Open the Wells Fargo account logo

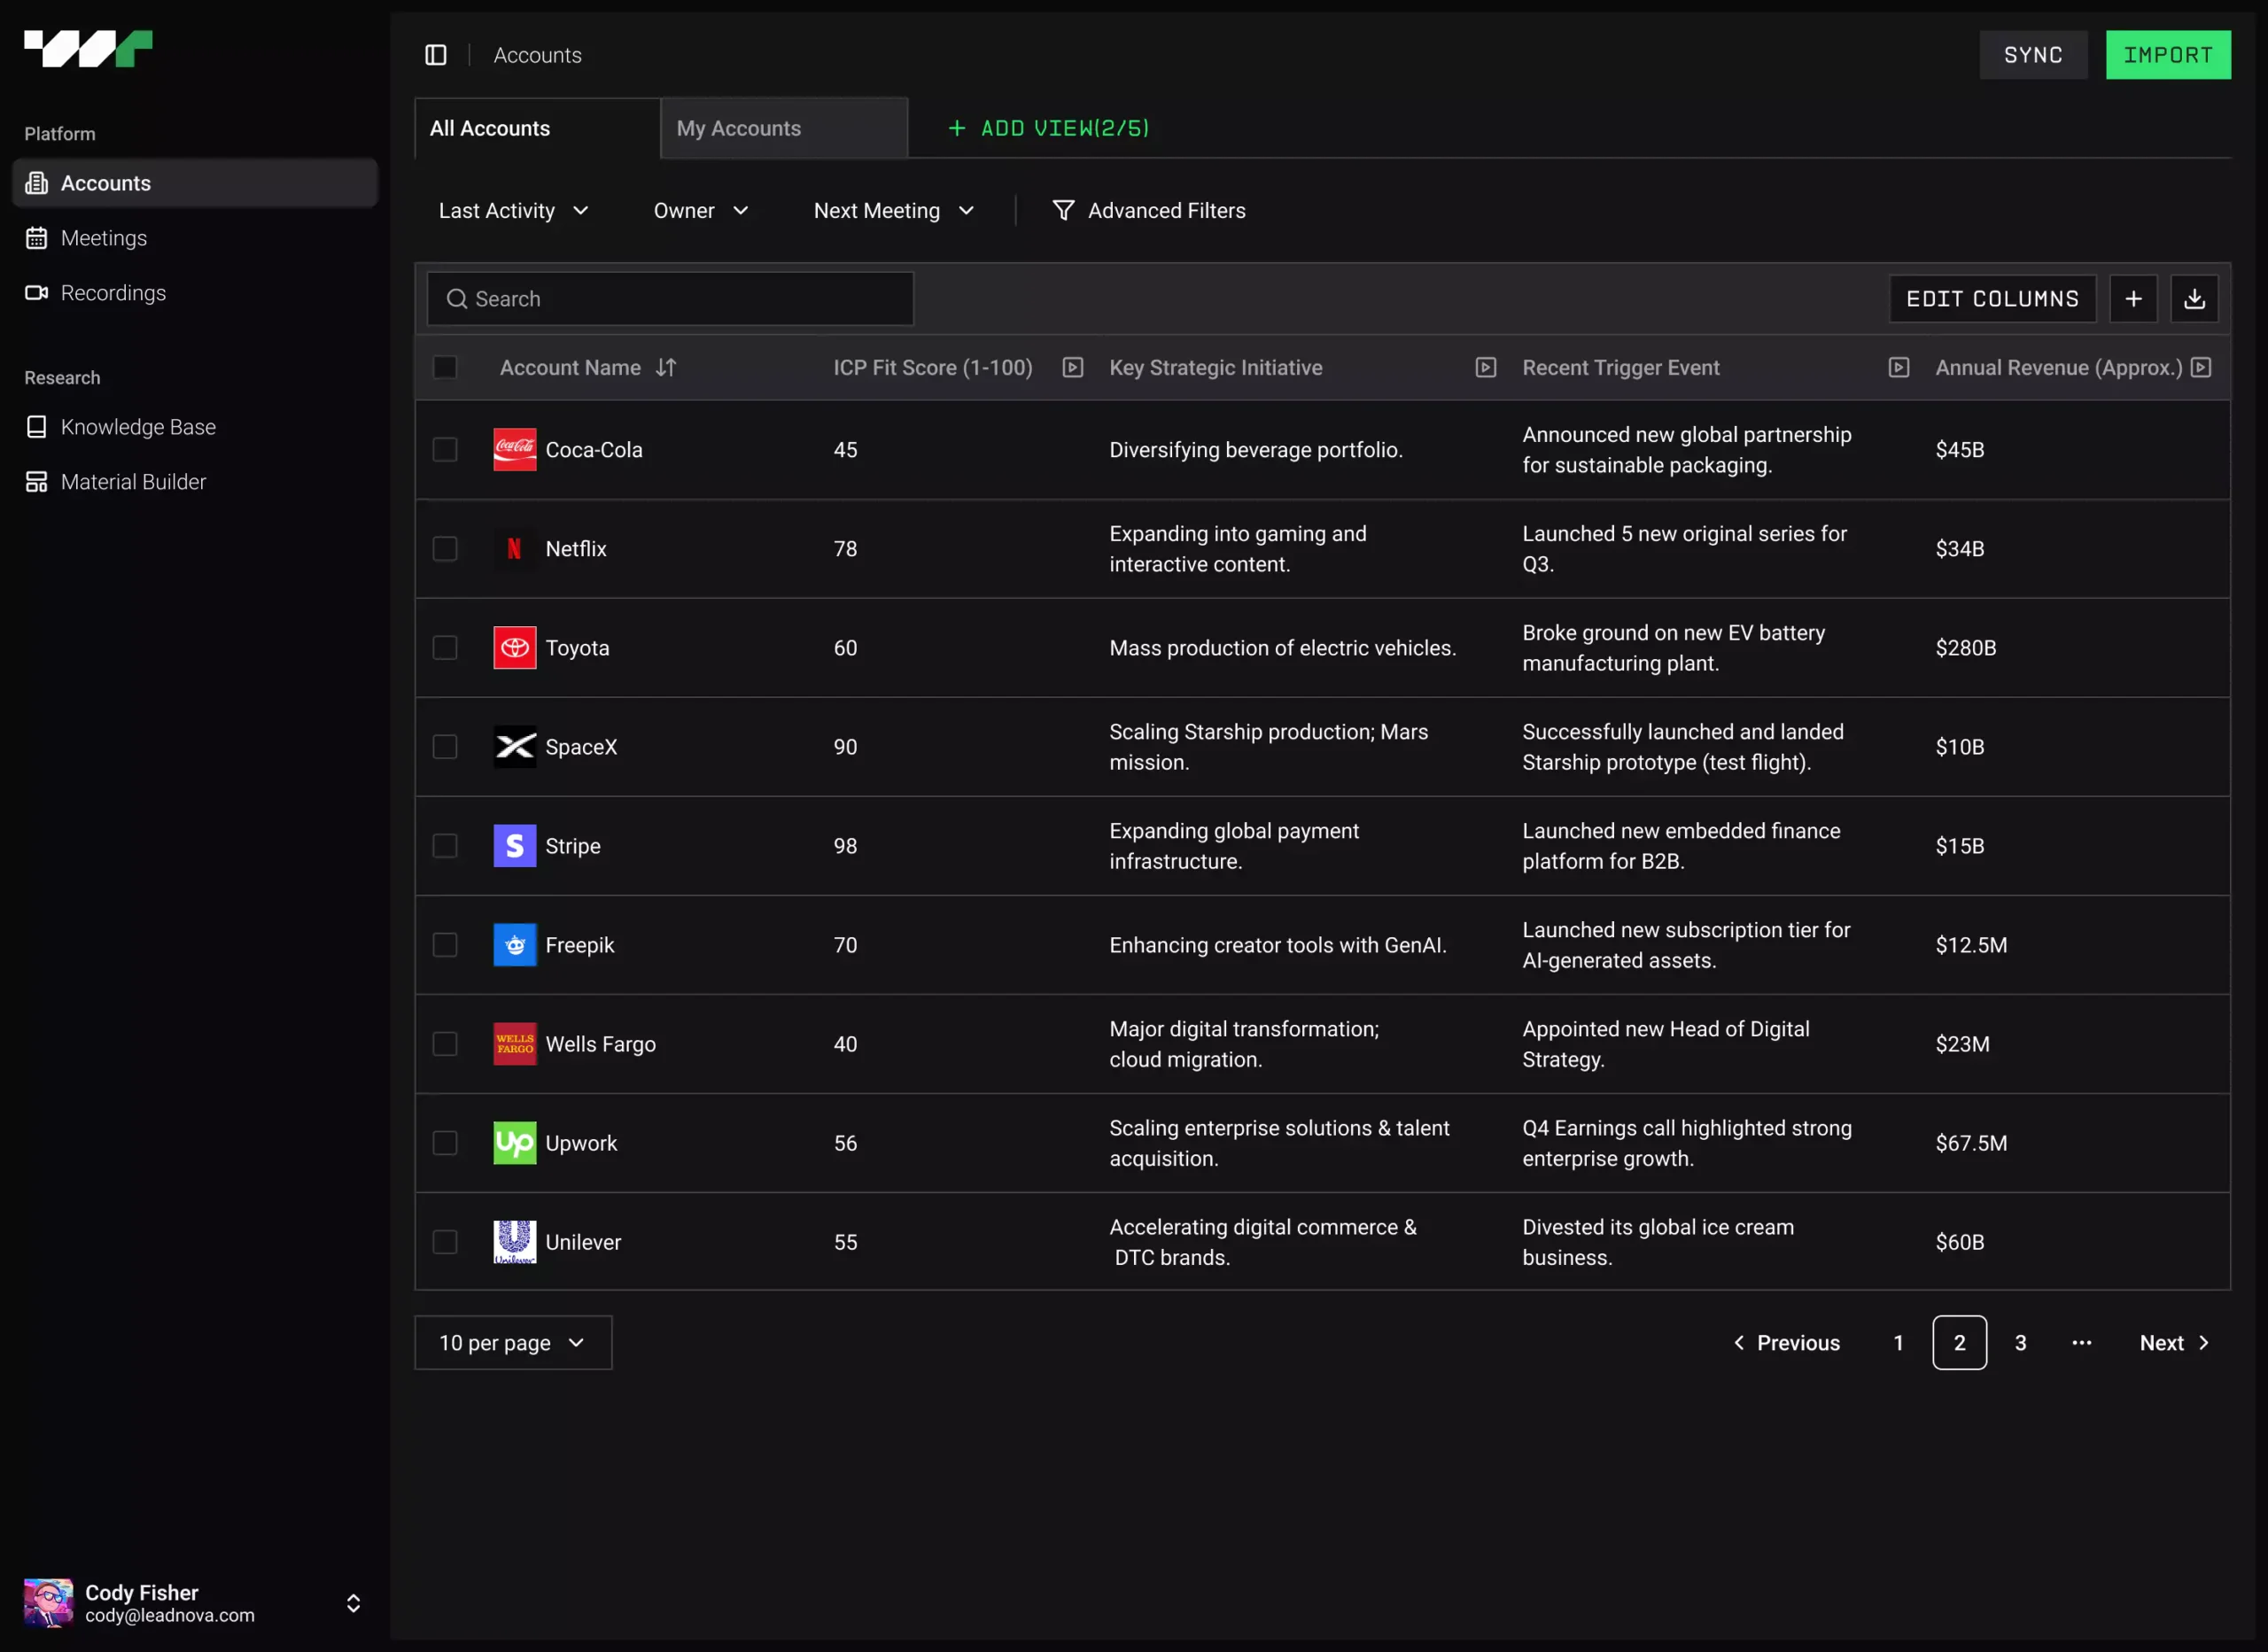point(515,1044)
